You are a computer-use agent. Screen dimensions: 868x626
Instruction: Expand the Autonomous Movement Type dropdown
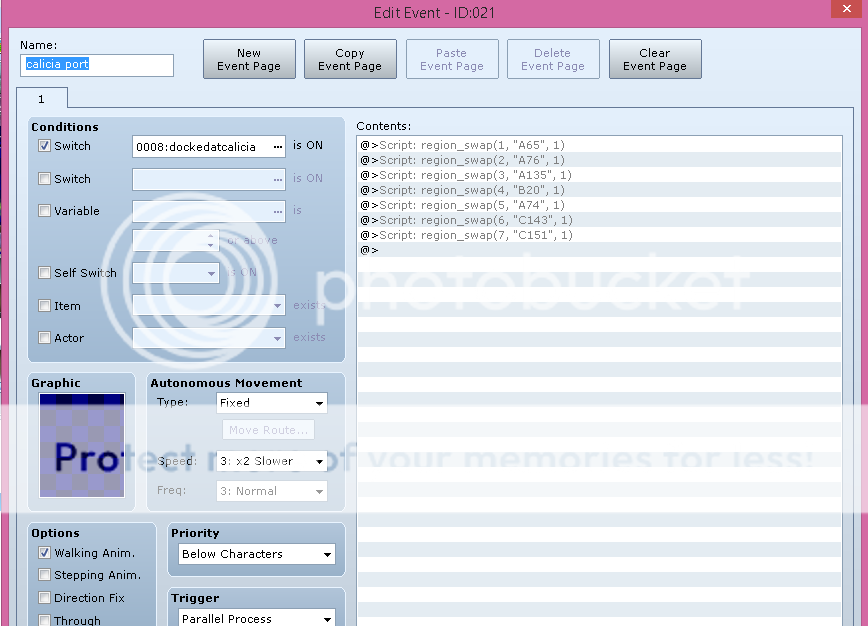click(272, 403)
